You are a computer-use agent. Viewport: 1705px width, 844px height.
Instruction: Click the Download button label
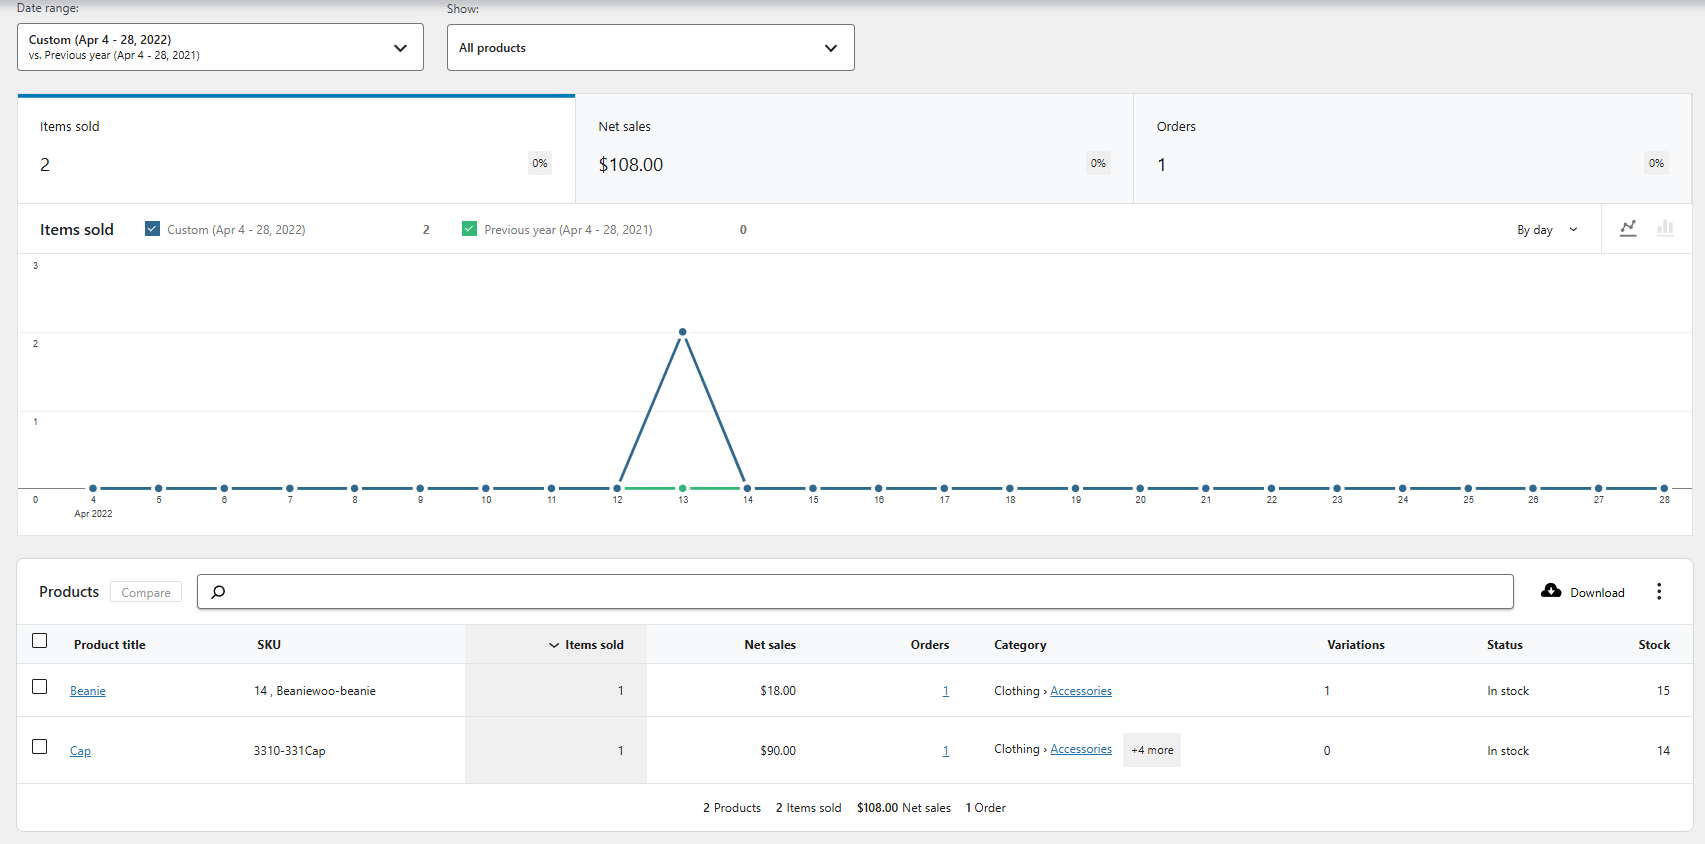(1597, 593)
